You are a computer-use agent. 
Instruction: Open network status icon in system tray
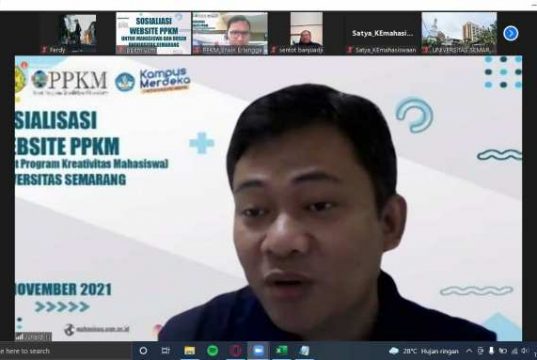pyautogui.click(x=514, y=351)
